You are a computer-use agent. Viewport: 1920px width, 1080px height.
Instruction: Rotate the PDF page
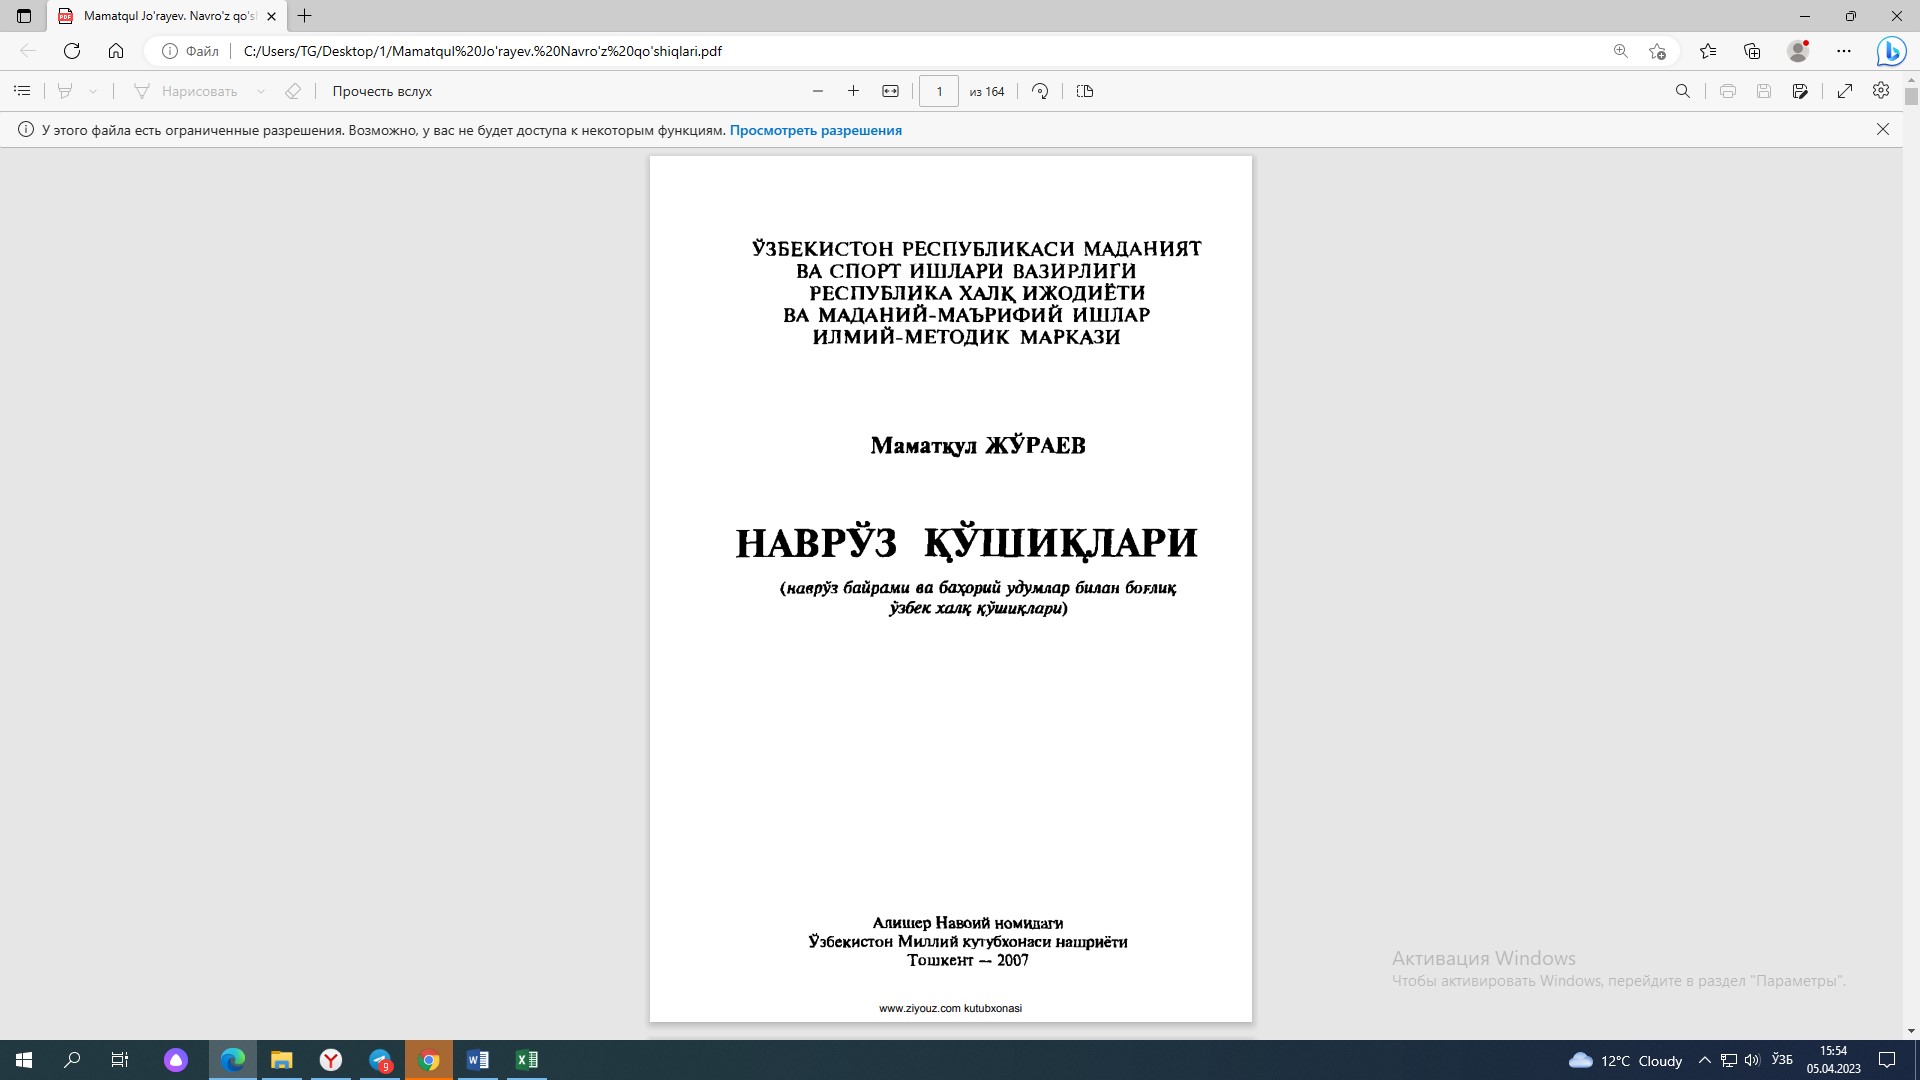pos(1039,91)
